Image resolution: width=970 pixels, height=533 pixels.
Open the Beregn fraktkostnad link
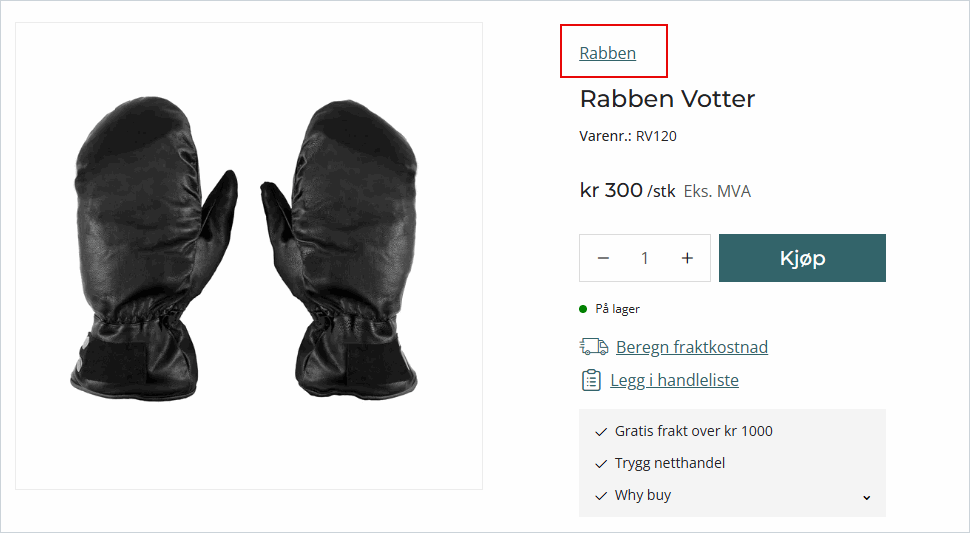coord(692,347)
